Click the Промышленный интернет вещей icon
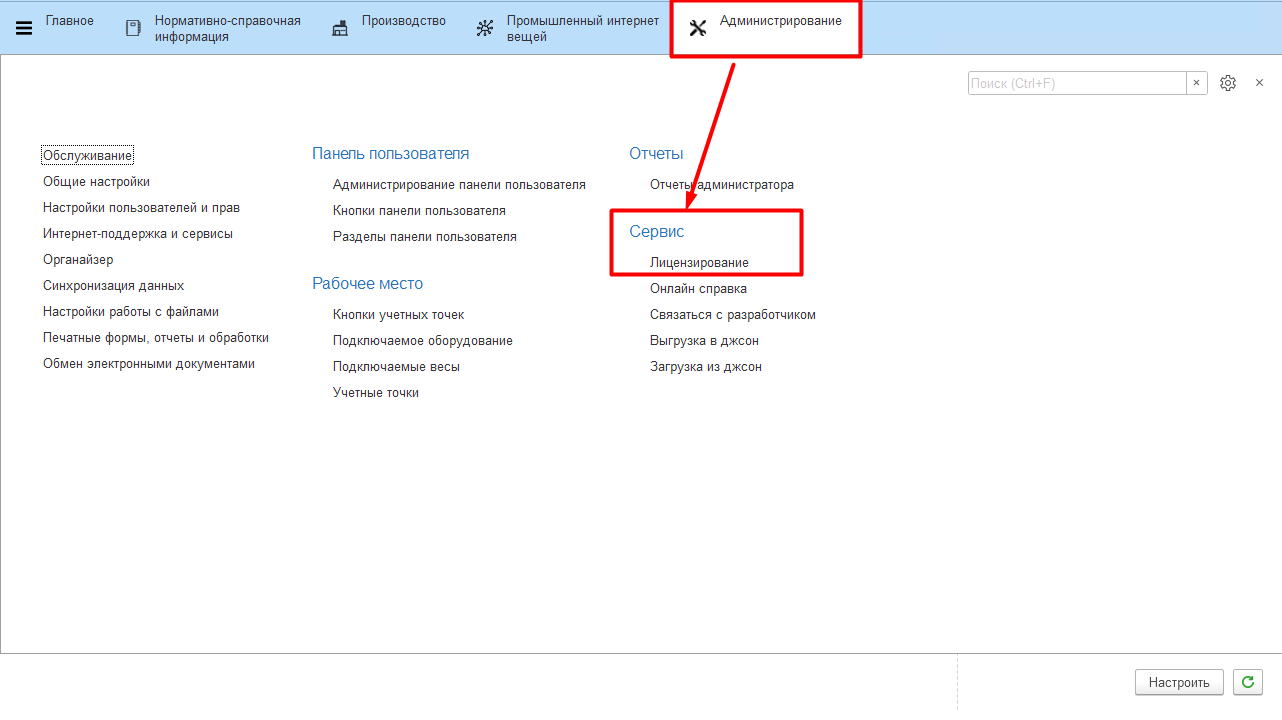 [485, 28]
